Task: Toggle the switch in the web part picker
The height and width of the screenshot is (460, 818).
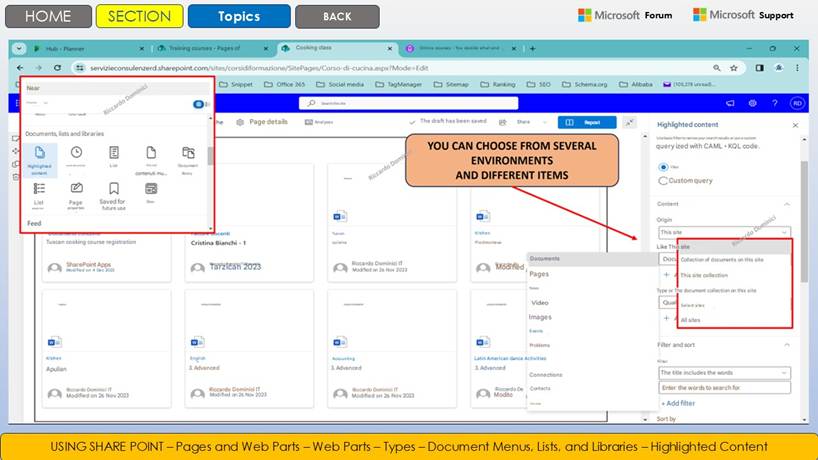Action: (198, 103)
